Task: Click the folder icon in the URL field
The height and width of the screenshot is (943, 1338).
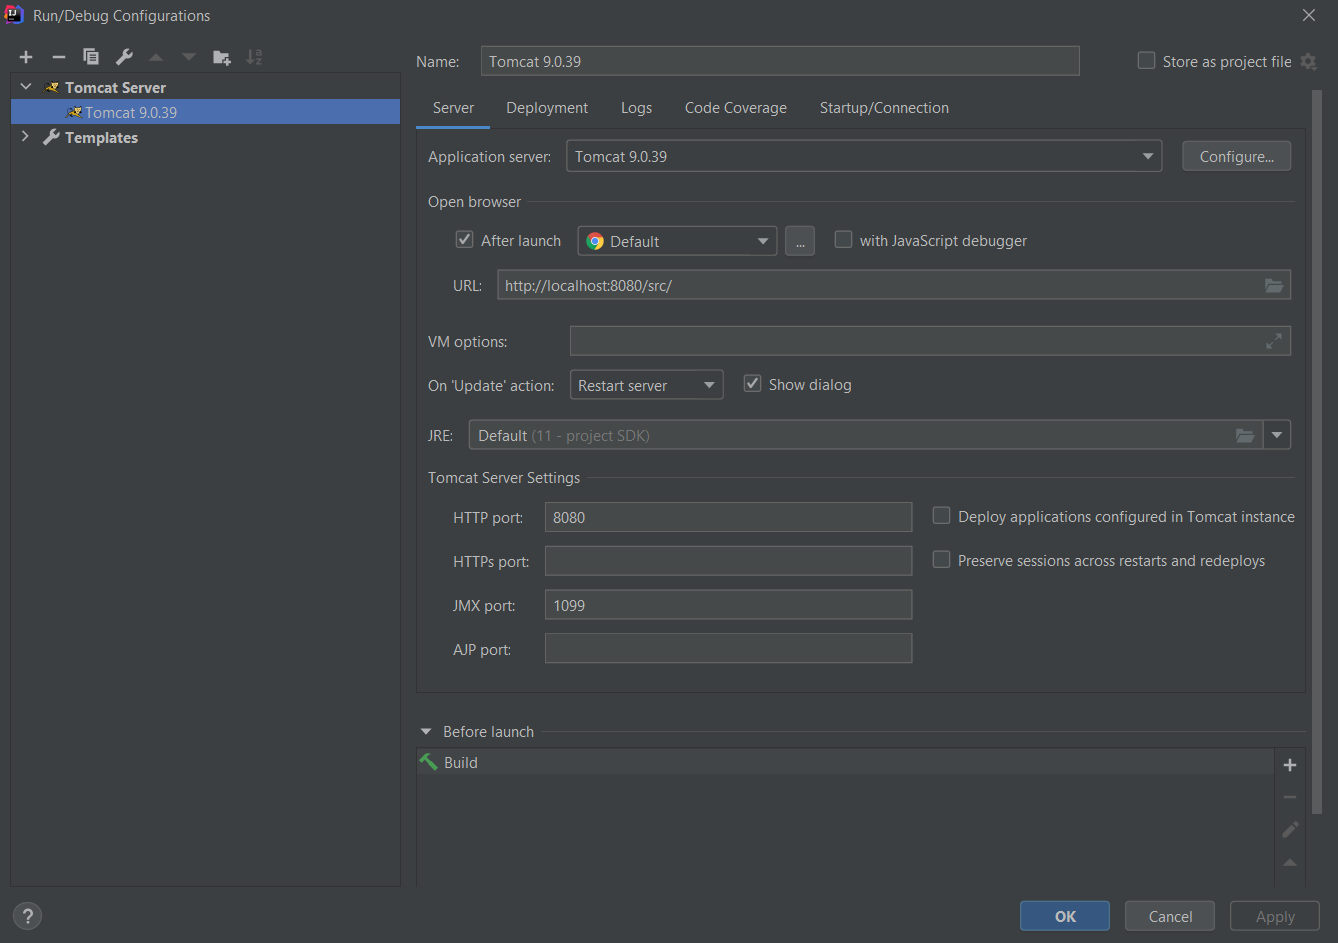Action: [x=1274, y=286]
